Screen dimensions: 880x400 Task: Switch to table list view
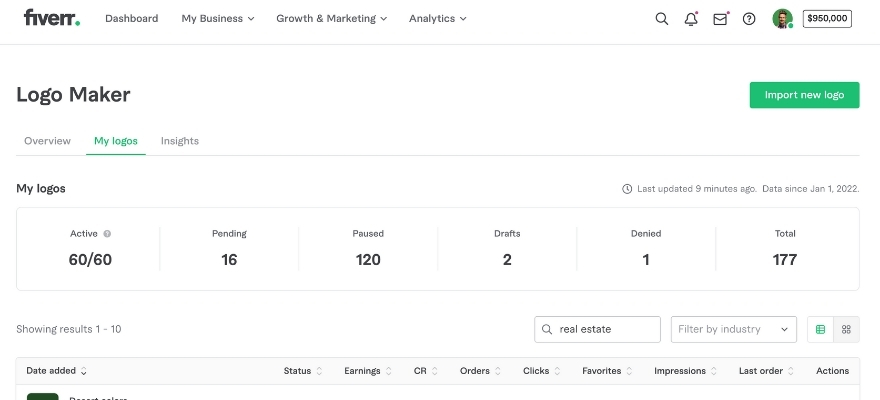[821, 329]
